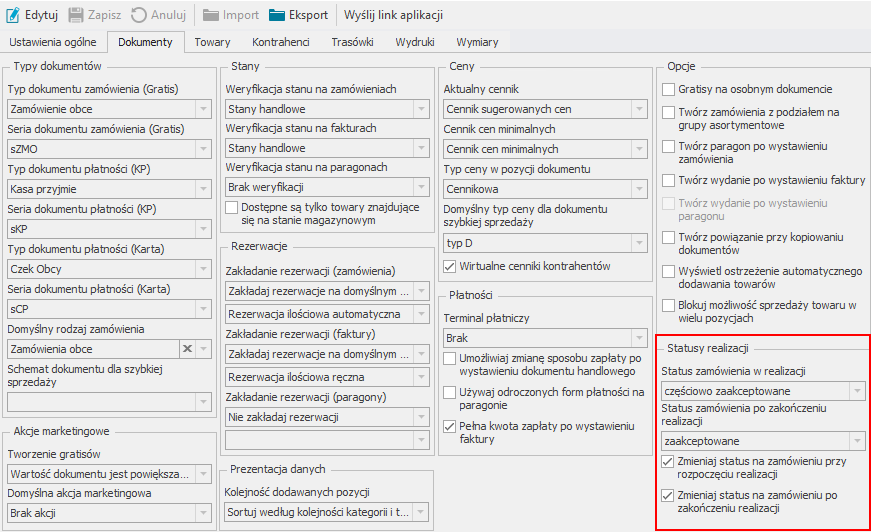Expand the sZMO series dropdown
Viewport: 871px width, 532px height.
click(203, 149)
